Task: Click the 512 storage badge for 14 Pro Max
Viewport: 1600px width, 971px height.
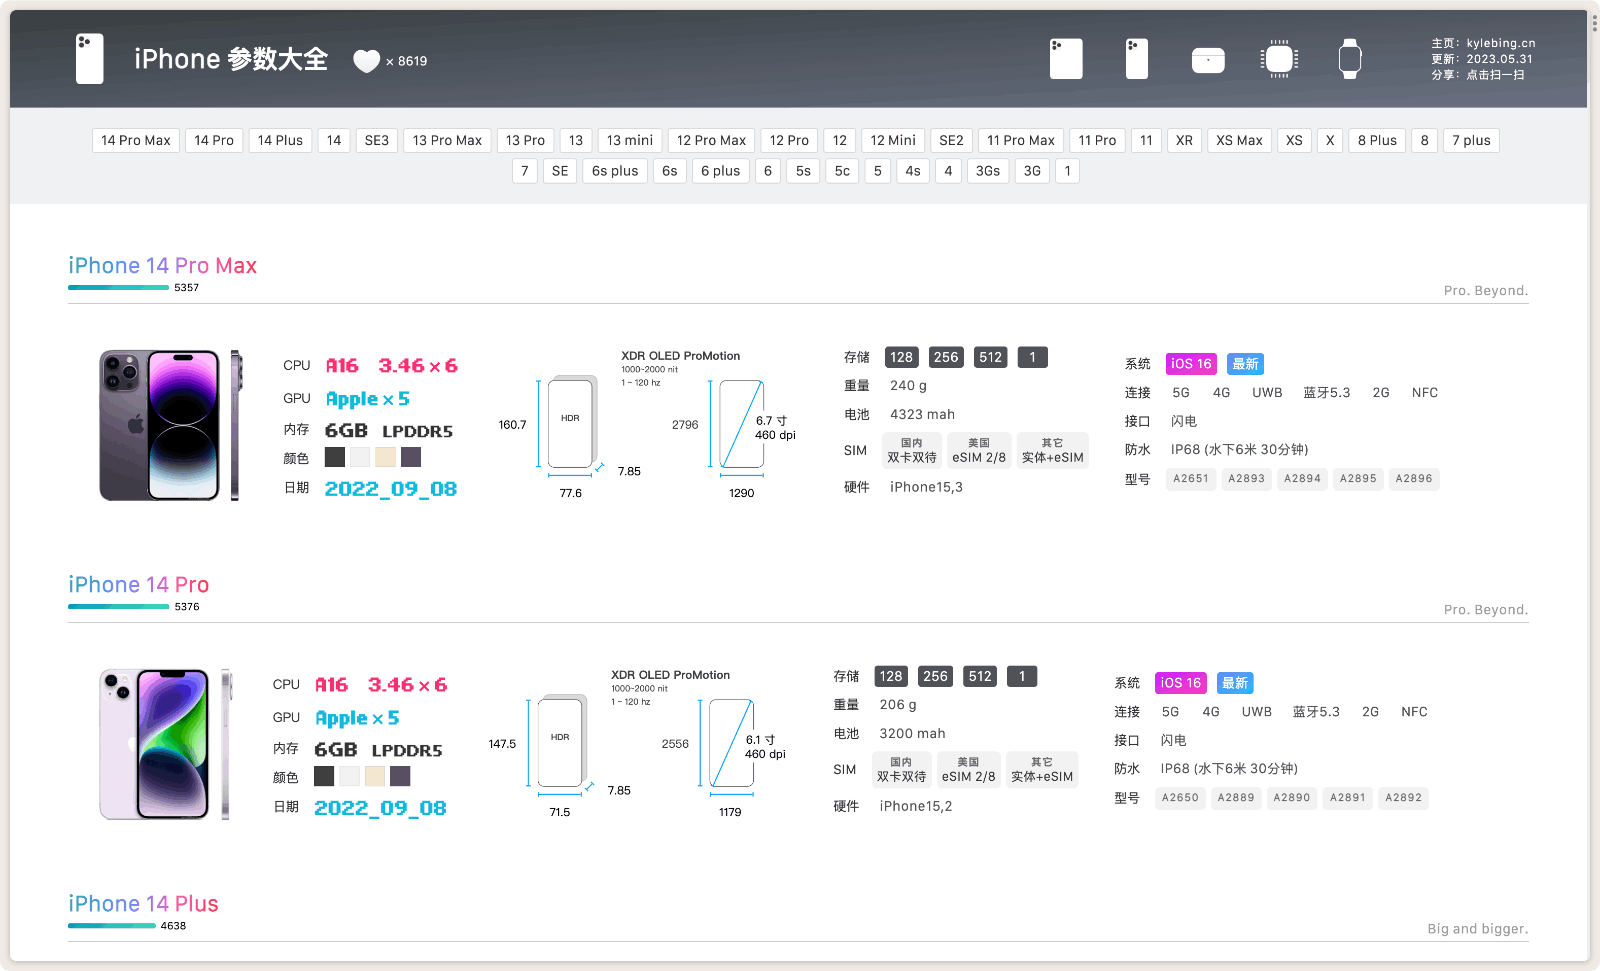Action: coord(991,357)
